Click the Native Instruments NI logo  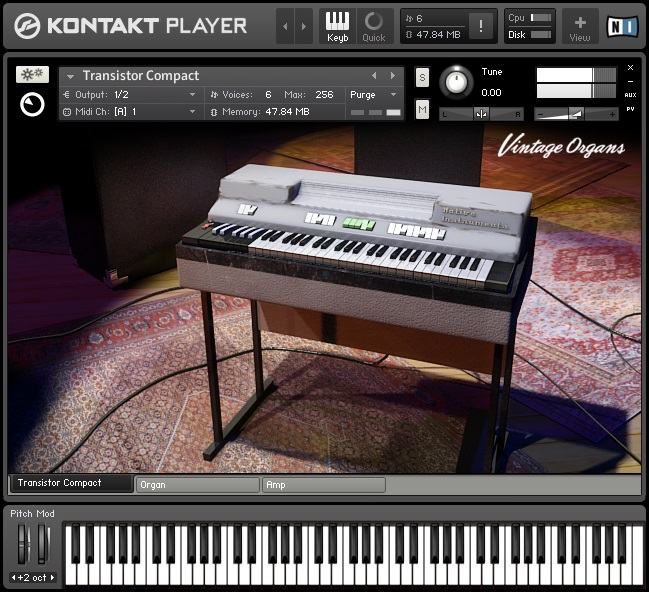click(x=622, y=26)
